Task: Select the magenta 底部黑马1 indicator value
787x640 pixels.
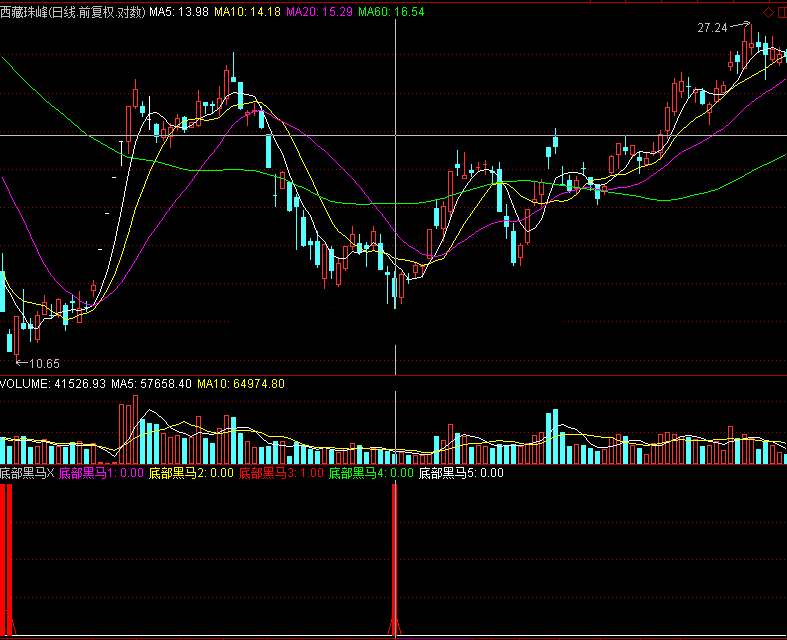Action: point(101,473)
